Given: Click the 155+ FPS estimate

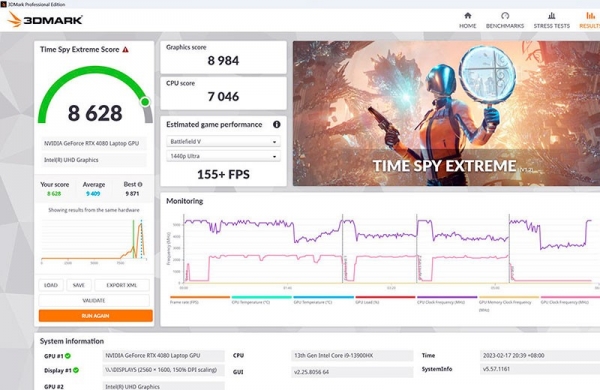Looking at the screenshot, I should tap(223, 175).
